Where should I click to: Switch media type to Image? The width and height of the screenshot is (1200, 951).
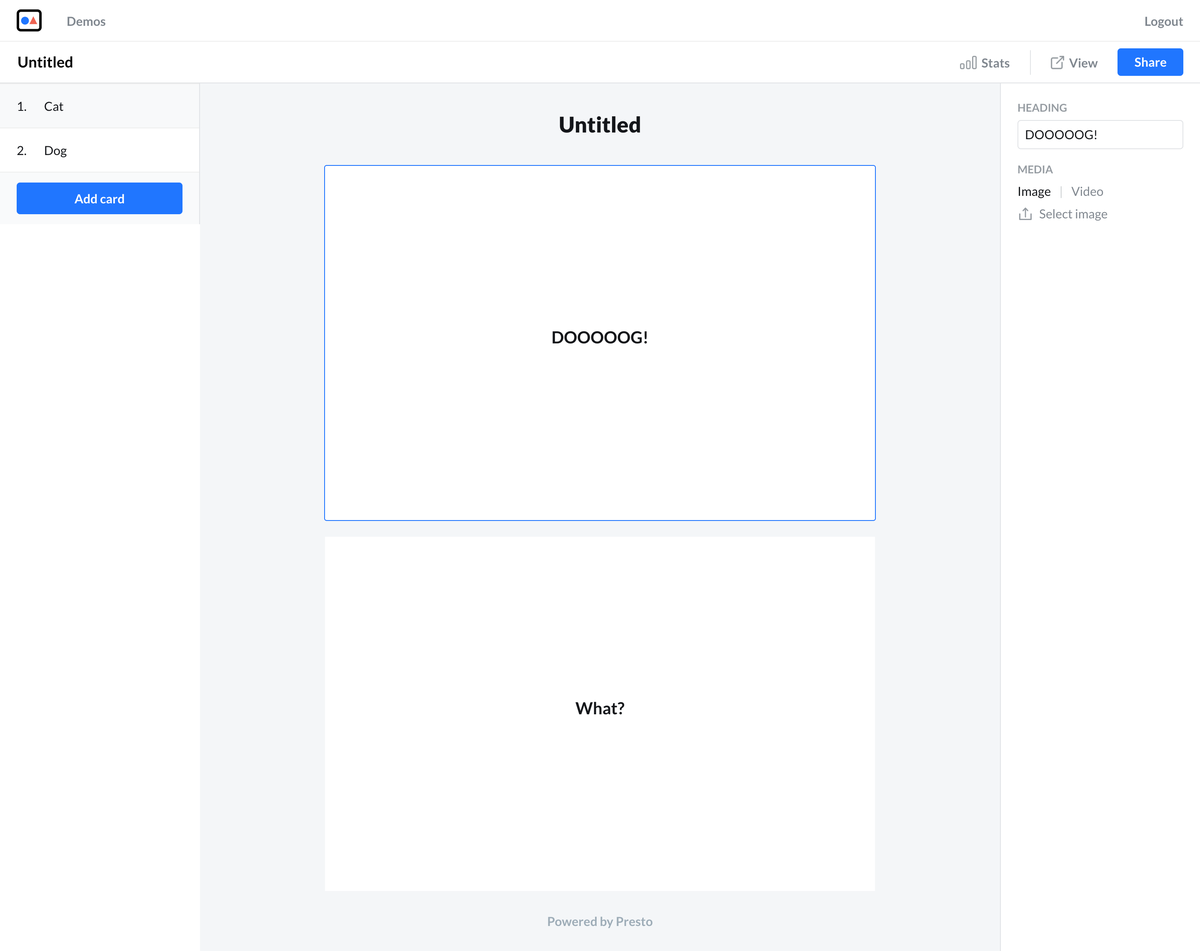pos(1034,191)
